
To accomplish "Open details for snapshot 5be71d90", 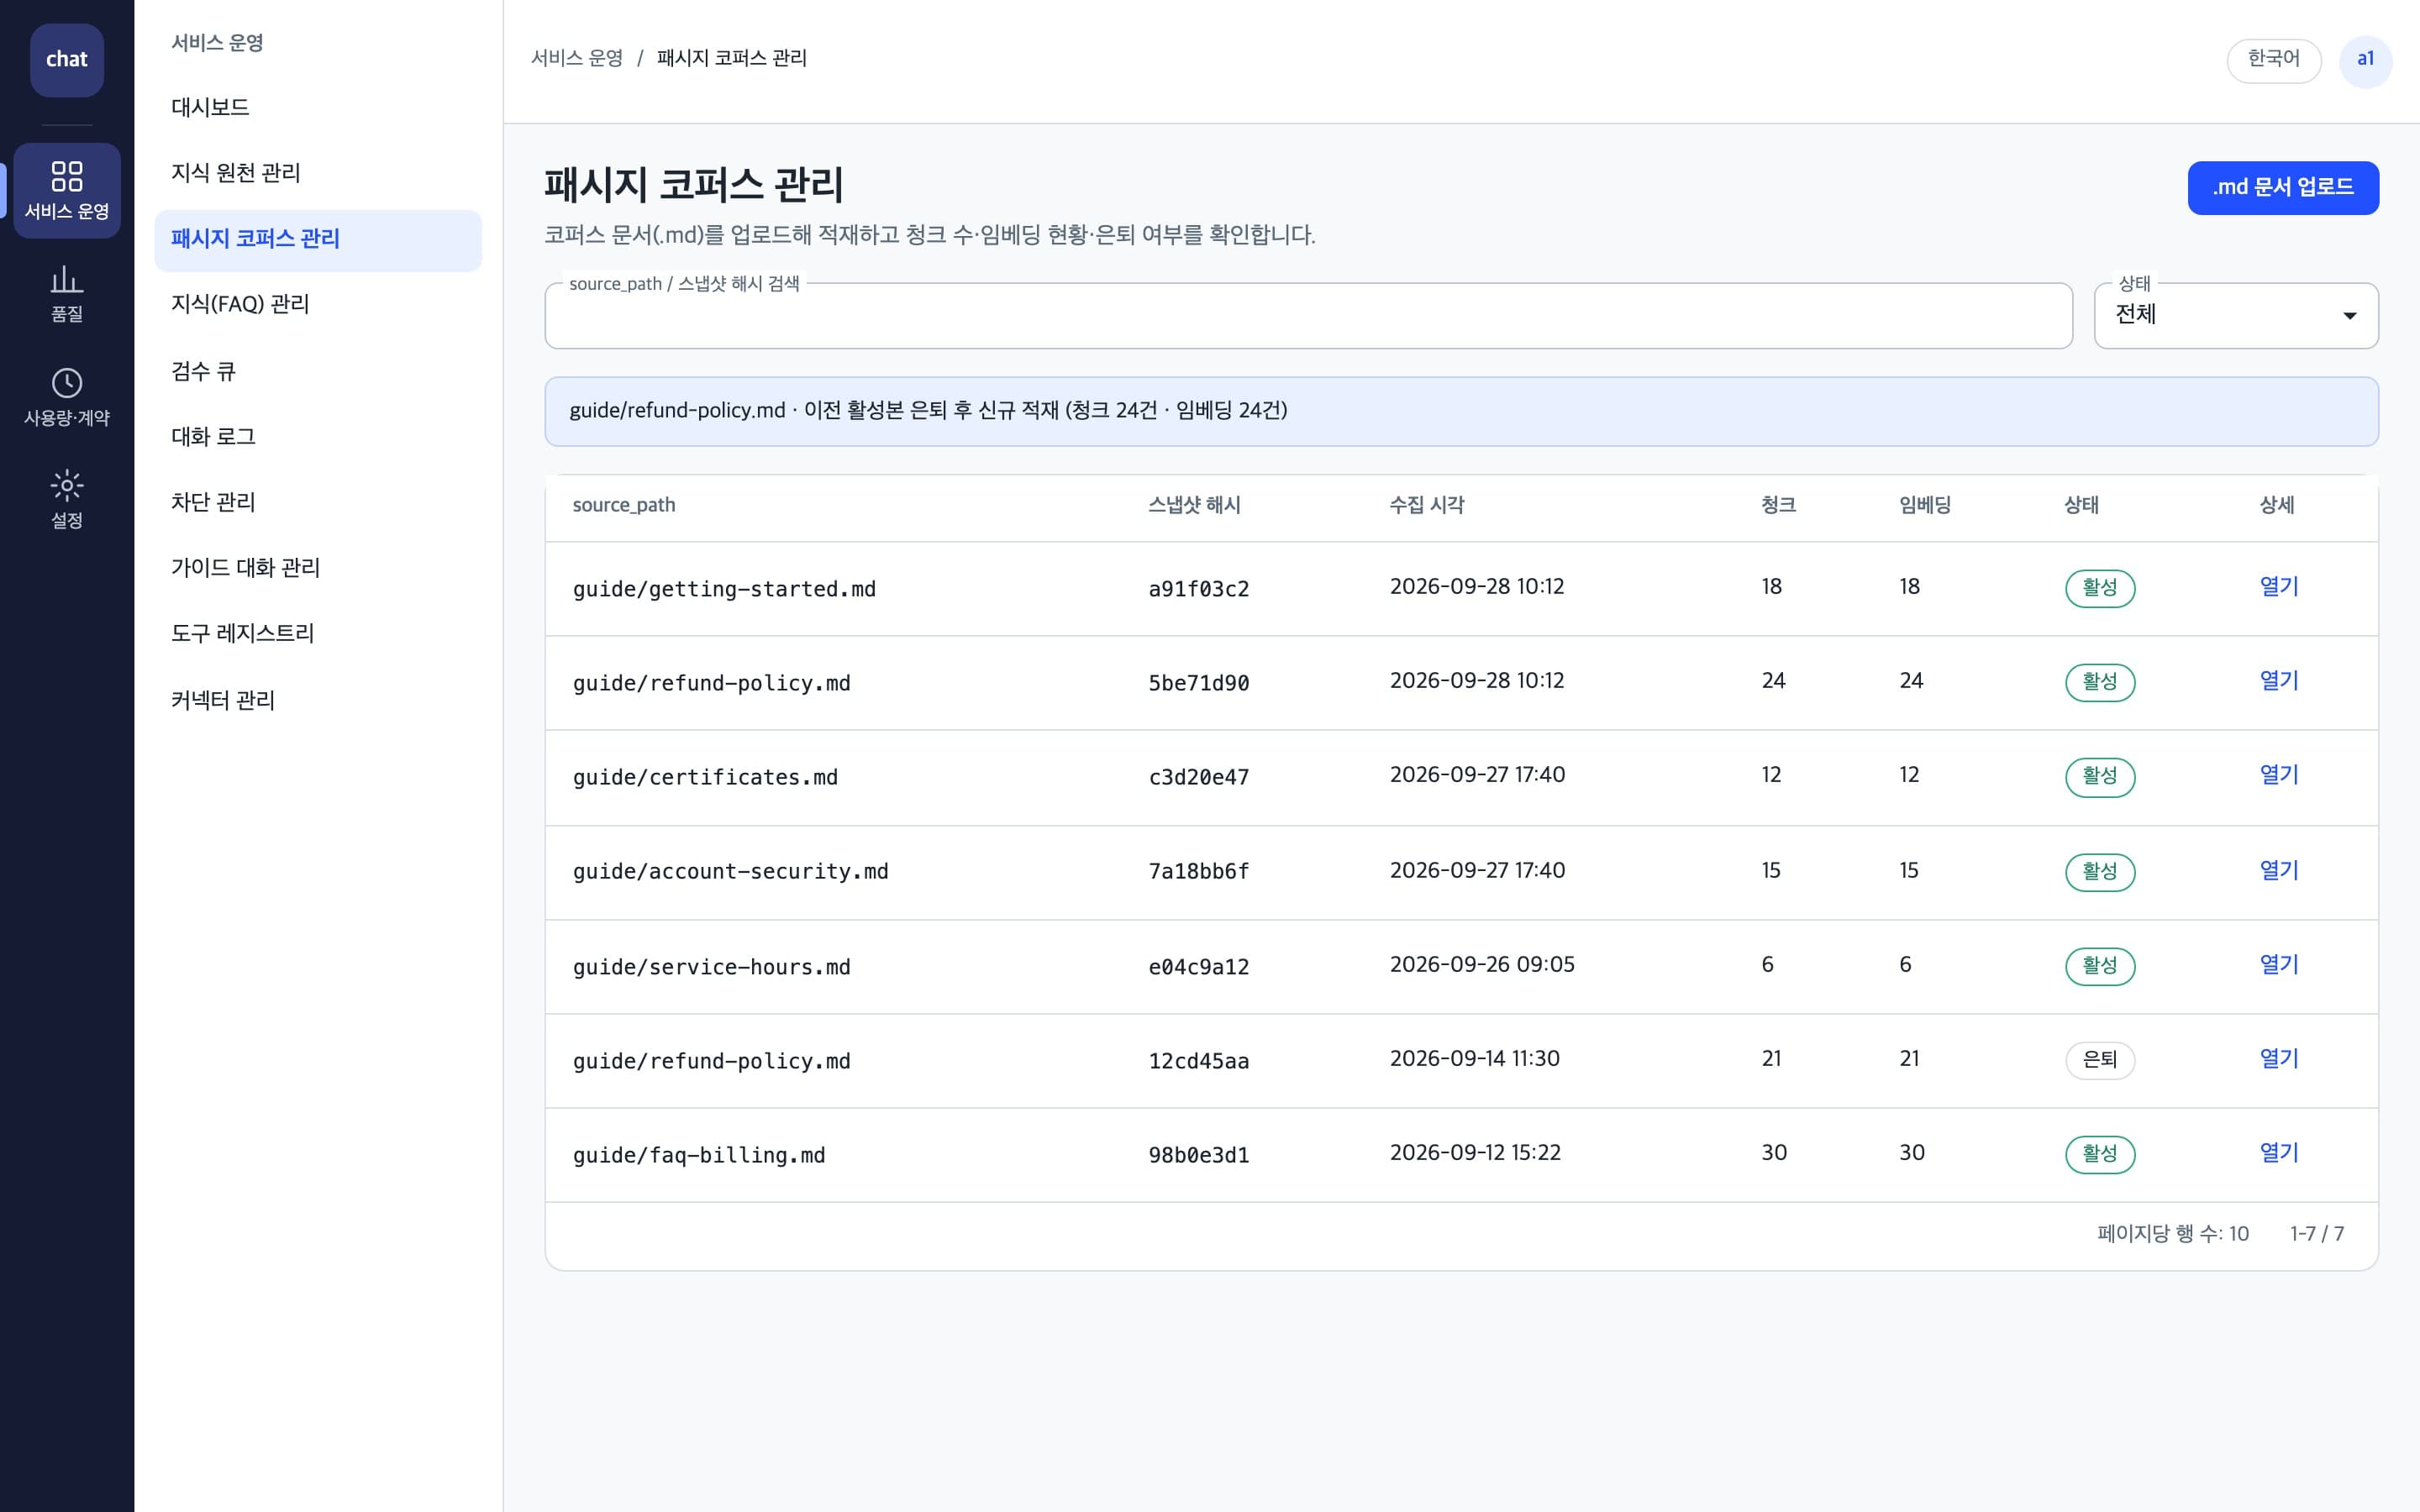I will click(2279, 681).
